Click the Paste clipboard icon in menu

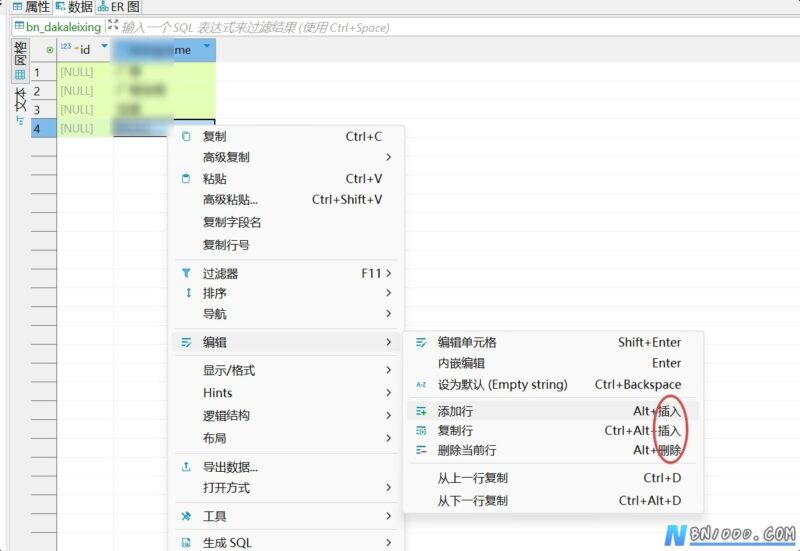(x=186, y=179)
